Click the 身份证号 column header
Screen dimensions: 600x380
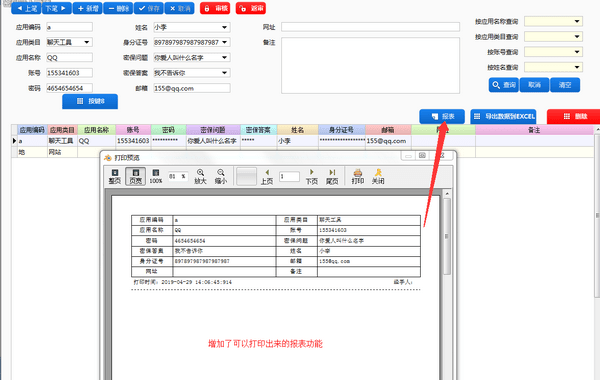[342, 130]
